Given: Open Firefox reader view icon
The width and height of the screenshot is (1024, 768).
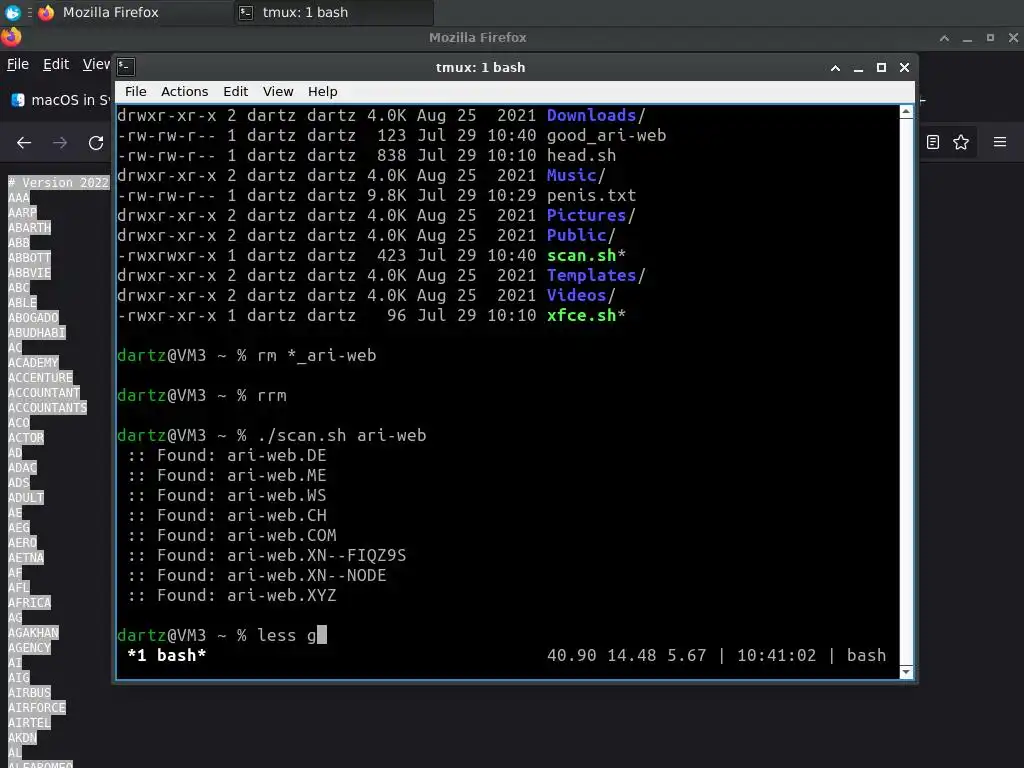Looking at the screenshot, I should [933, 142].
